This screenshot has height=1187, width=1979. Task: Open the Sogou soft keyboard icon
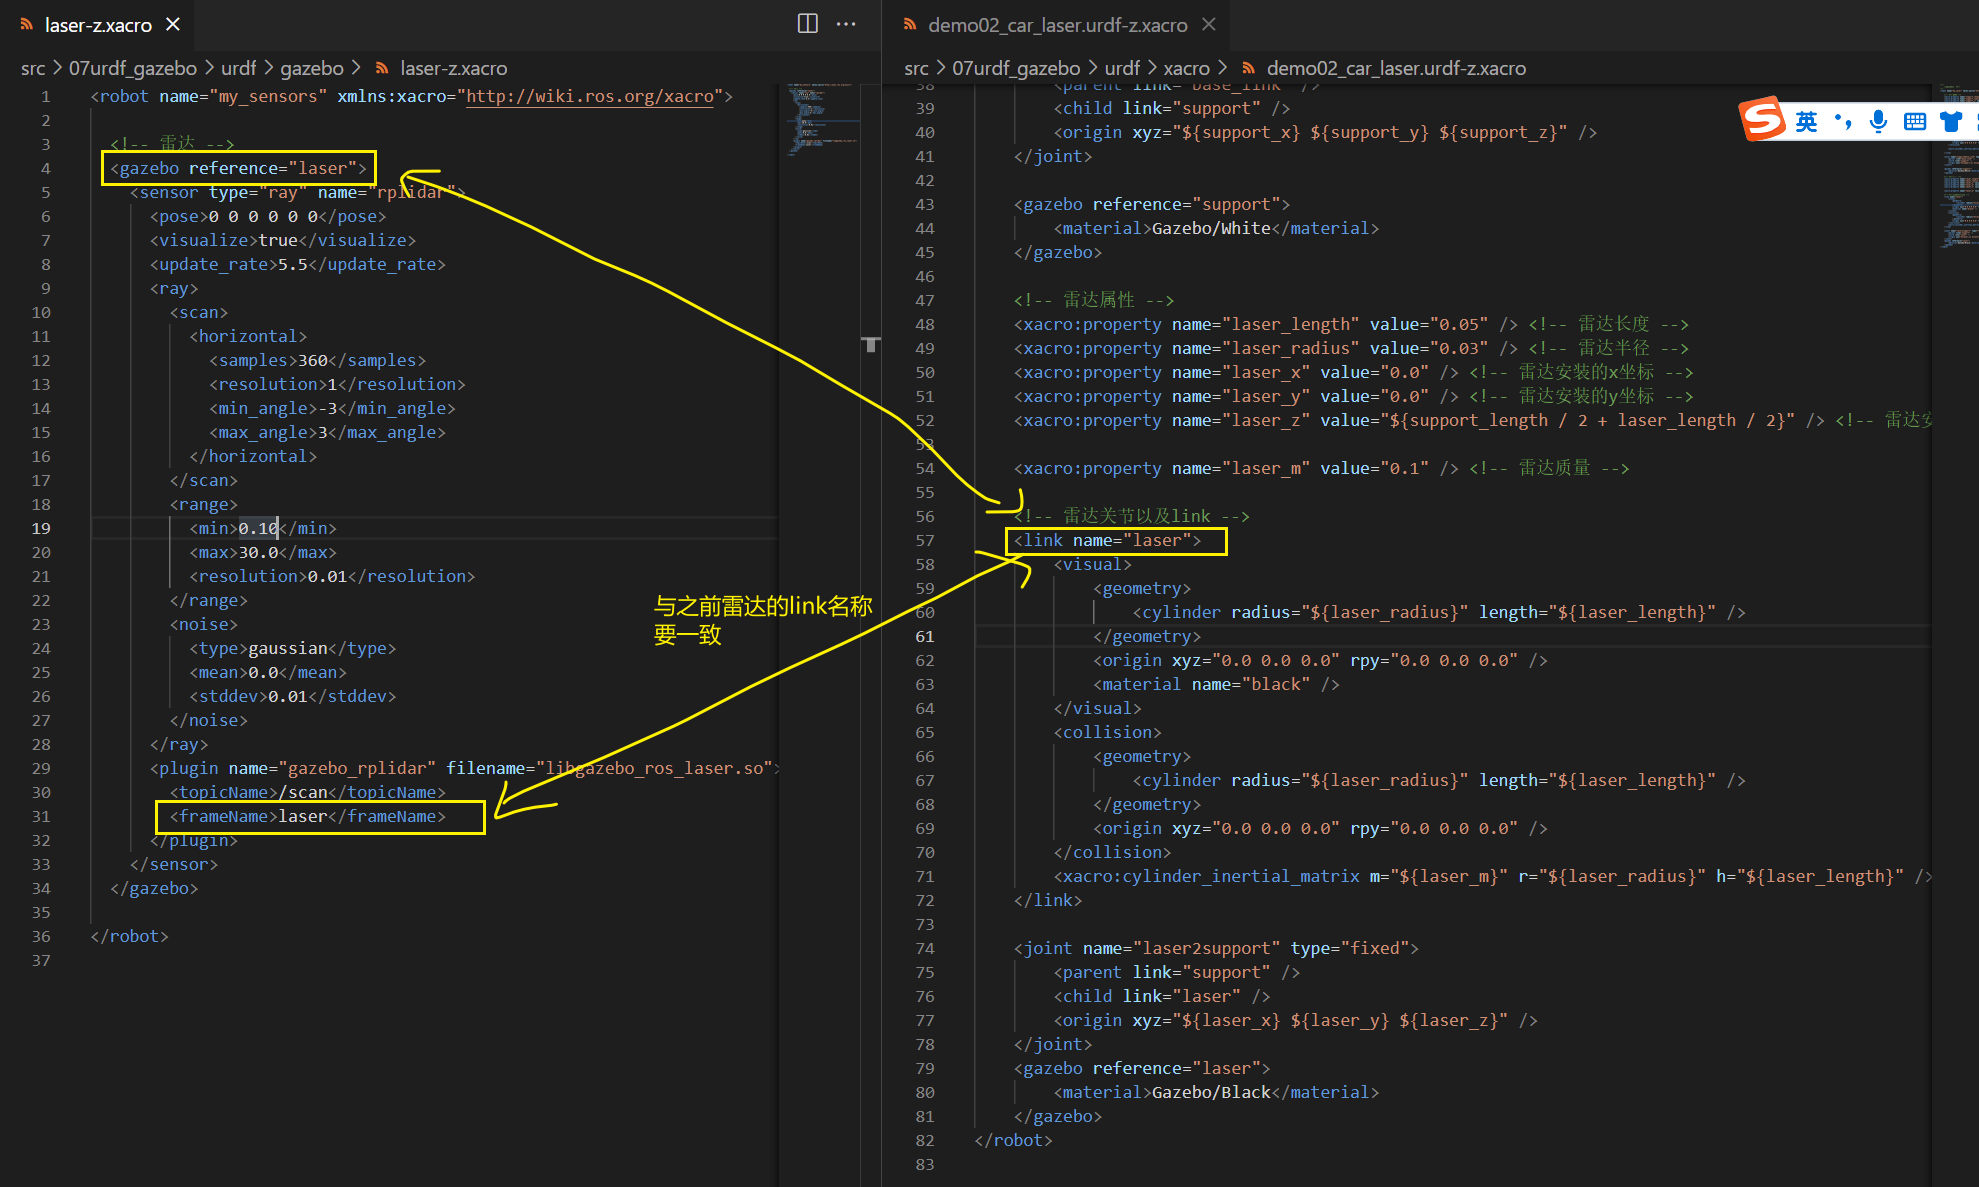(x=1914, y=121)
